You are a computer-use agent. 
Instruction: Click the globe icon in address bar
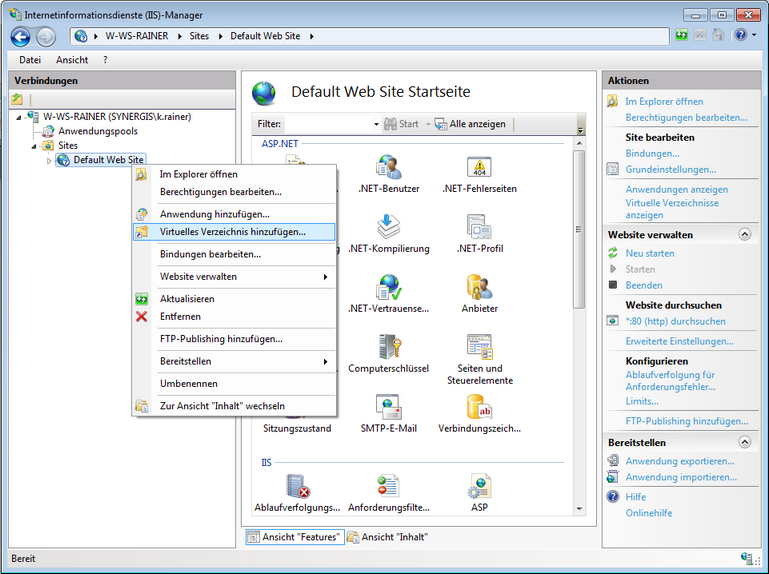(x=81, y=36)
